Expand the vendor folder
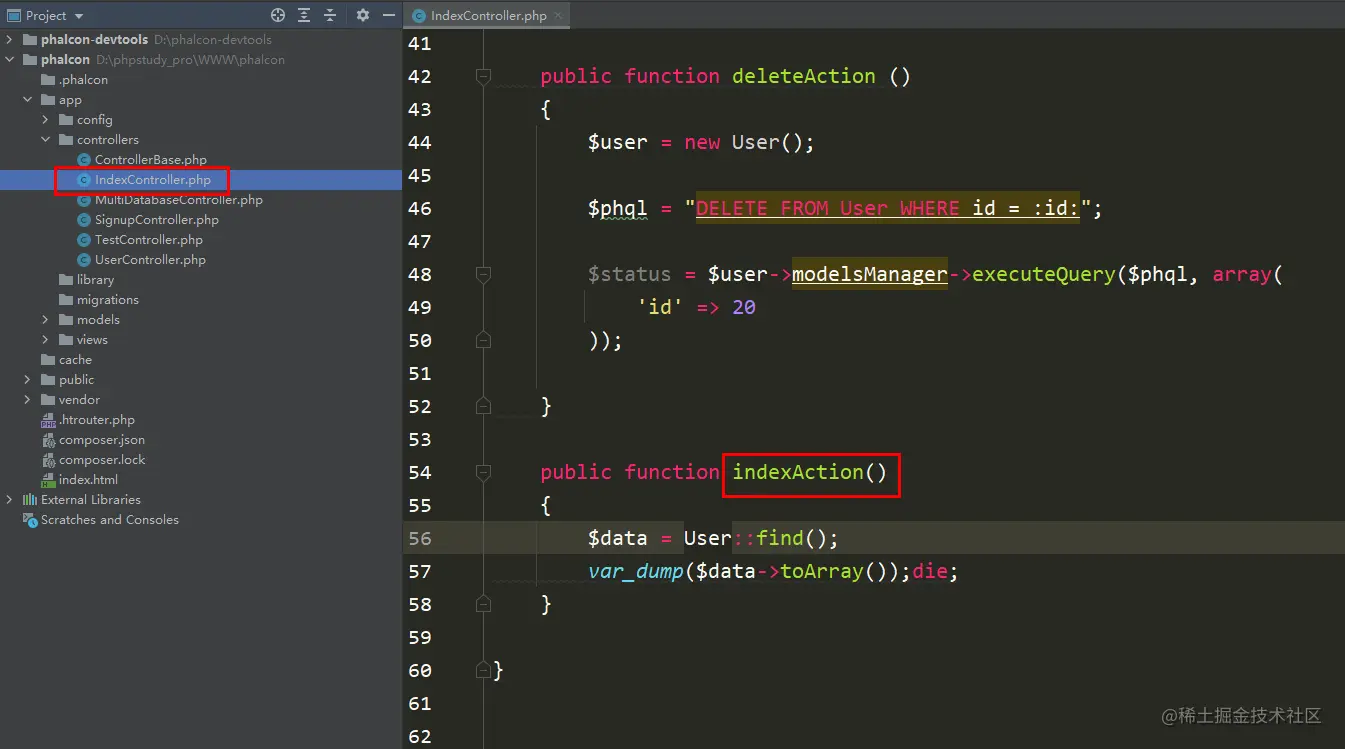The height and width of the screenshot is (749, 1345). (x=28, y=400)
